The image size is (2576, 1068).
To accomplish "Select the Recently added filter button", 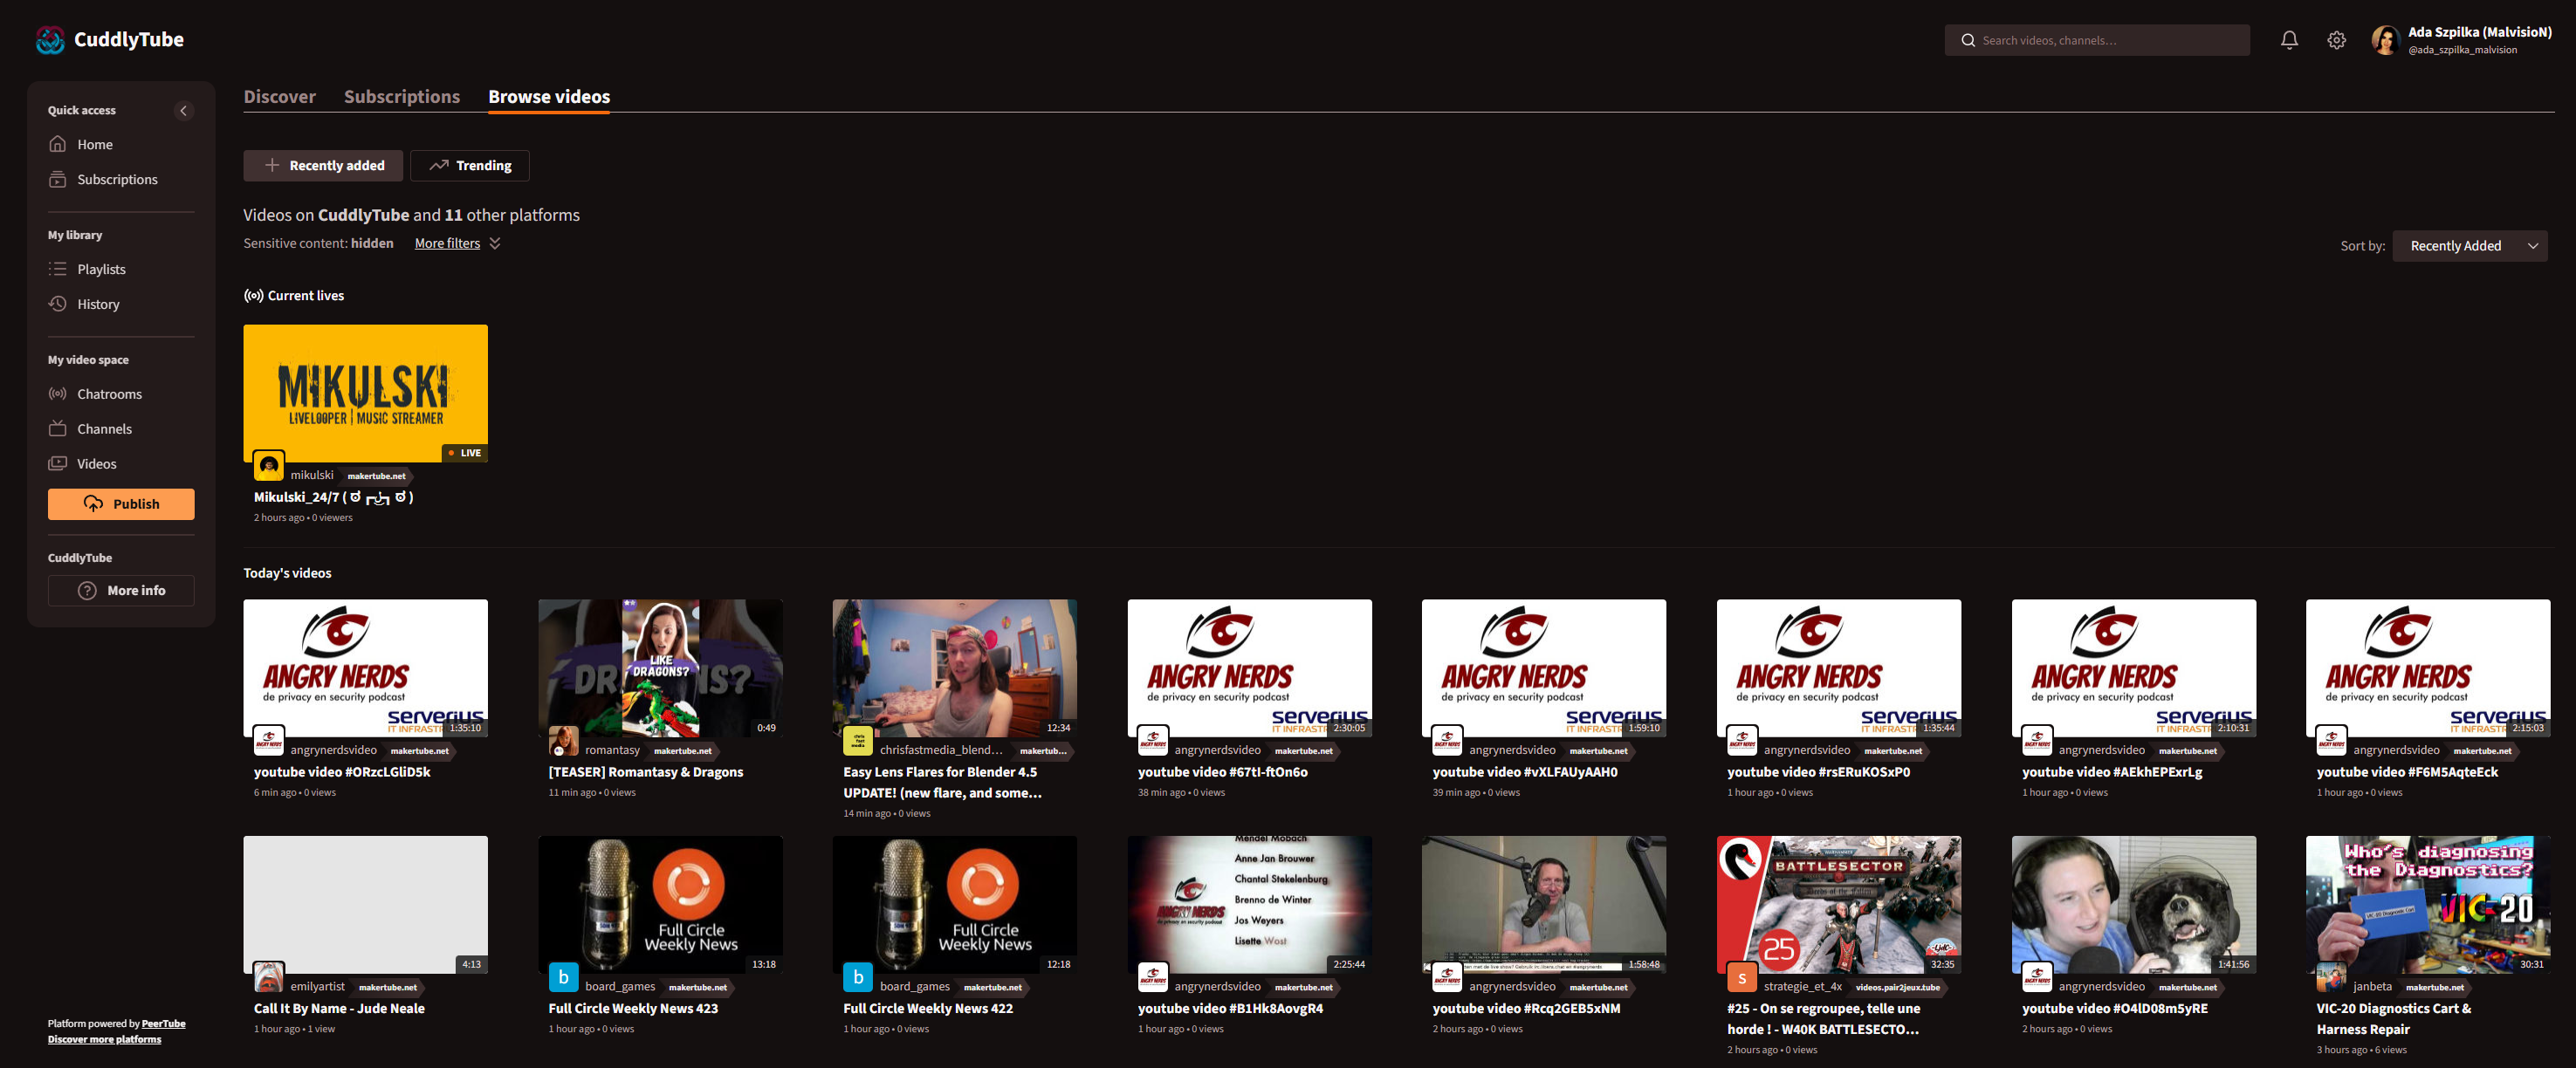I will [x=323, y=166].
